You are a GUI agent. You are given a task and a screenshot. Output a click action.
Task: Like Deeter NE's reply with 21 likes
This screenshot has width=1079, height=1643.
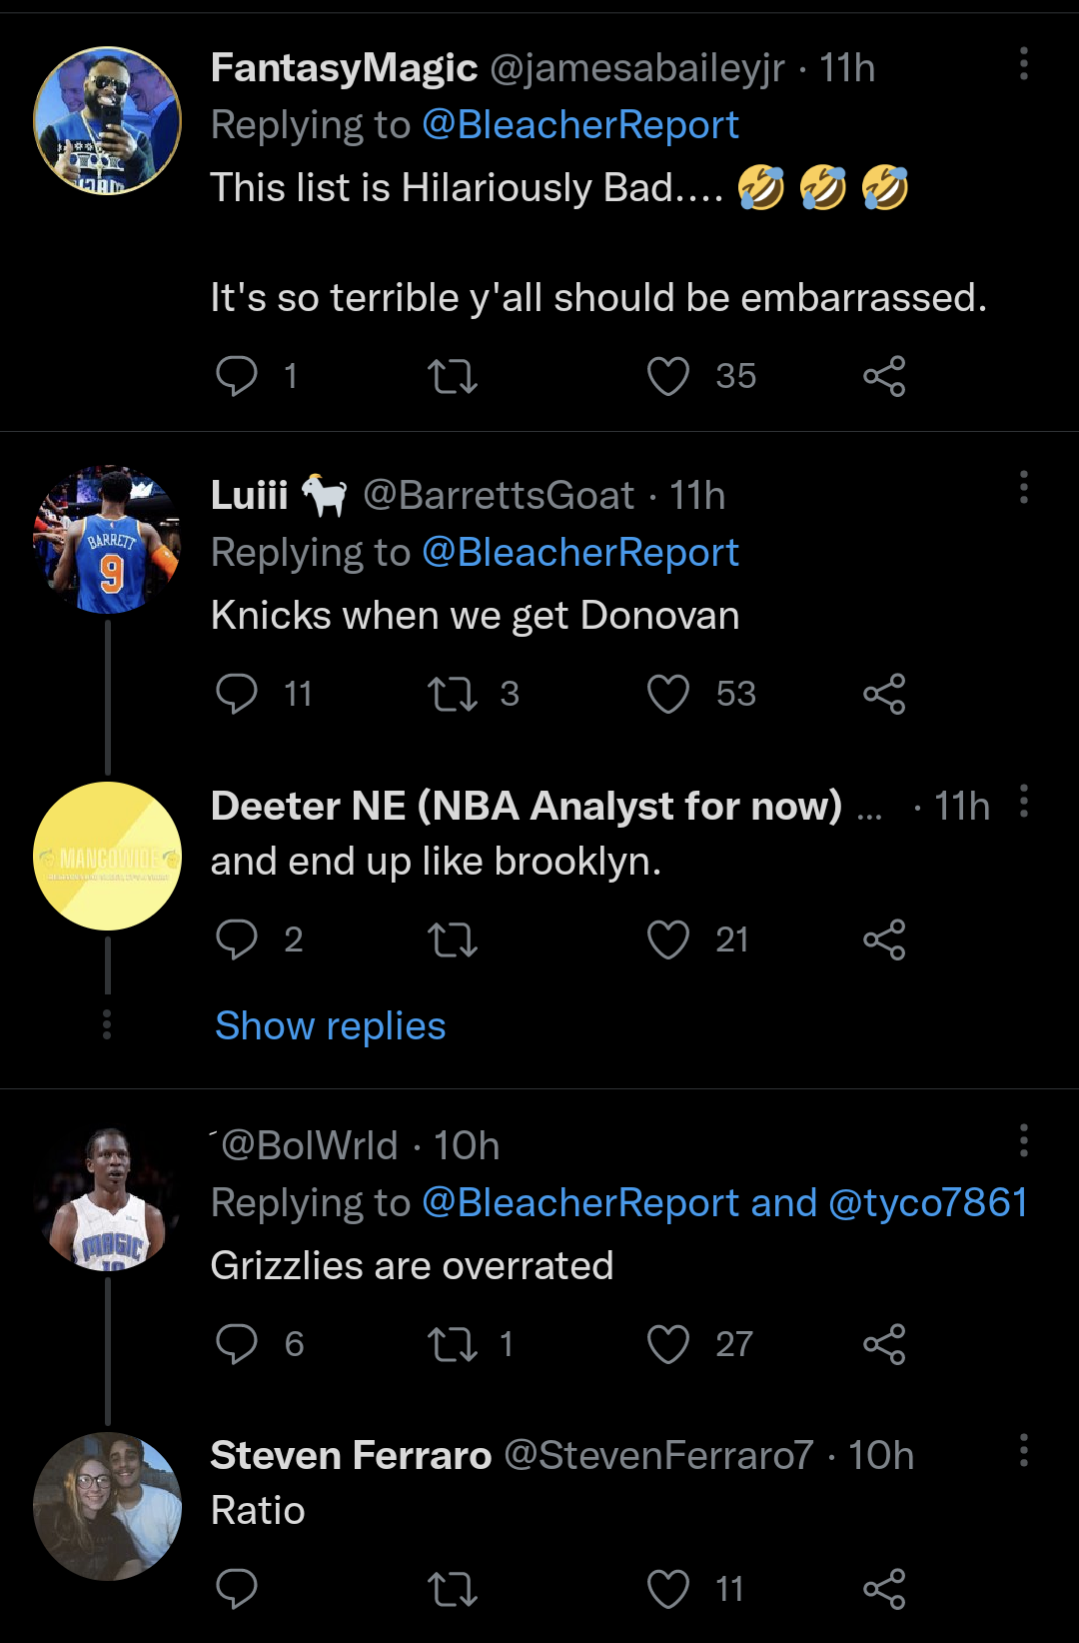click(668, 939)
